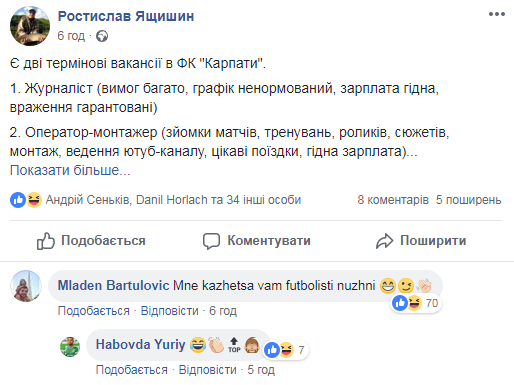Open list of people who reacted to post
Image resolution: width=514 pixels, height=385 pixels.
tap(173, 200)
